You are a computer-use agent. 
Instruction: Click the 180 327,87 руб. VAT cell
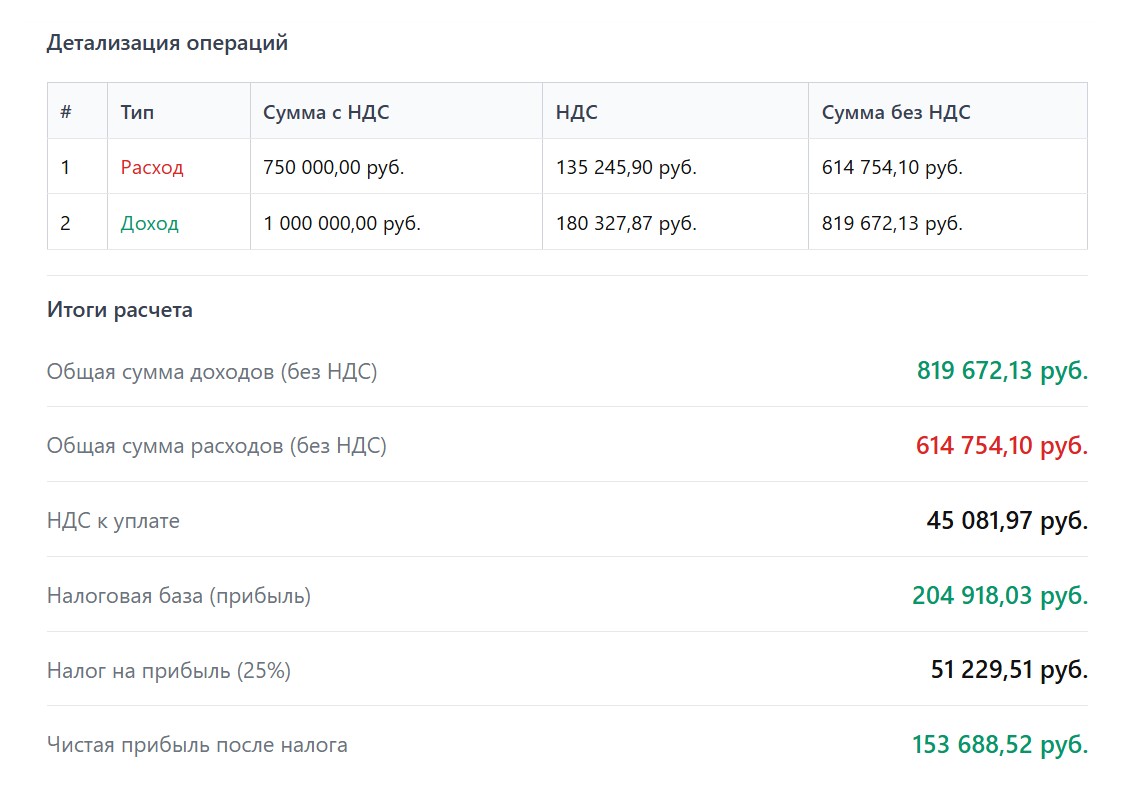click(x=626, y=223)
